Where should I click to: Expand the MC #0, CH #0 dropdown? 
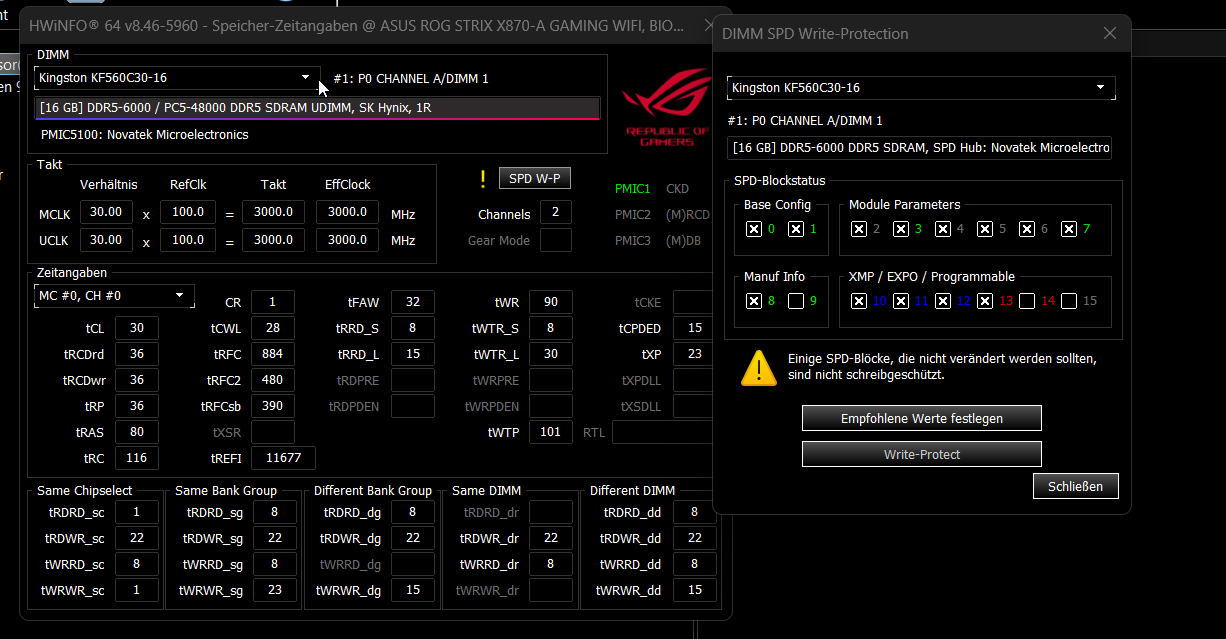click(114, 296)
